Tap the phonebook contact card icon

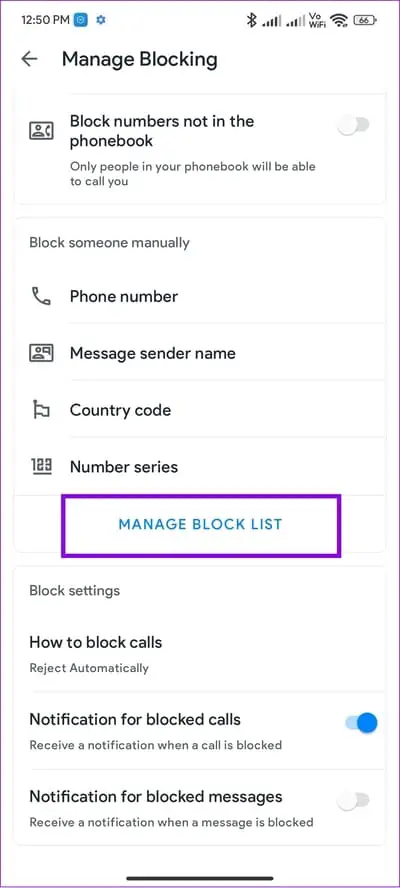[41, 131]
